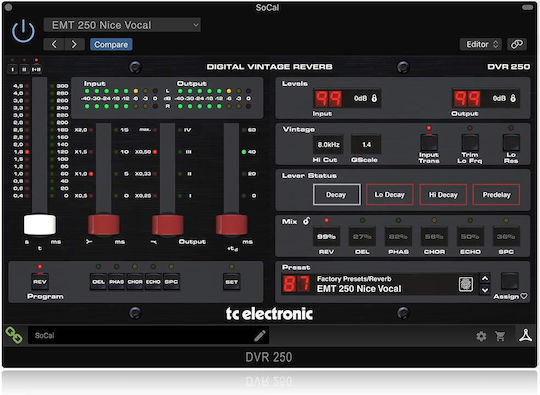This screenshot has width=540, height=395.
Task: Click the SET button
Action: pyautogui.click(x=231, y=282)
